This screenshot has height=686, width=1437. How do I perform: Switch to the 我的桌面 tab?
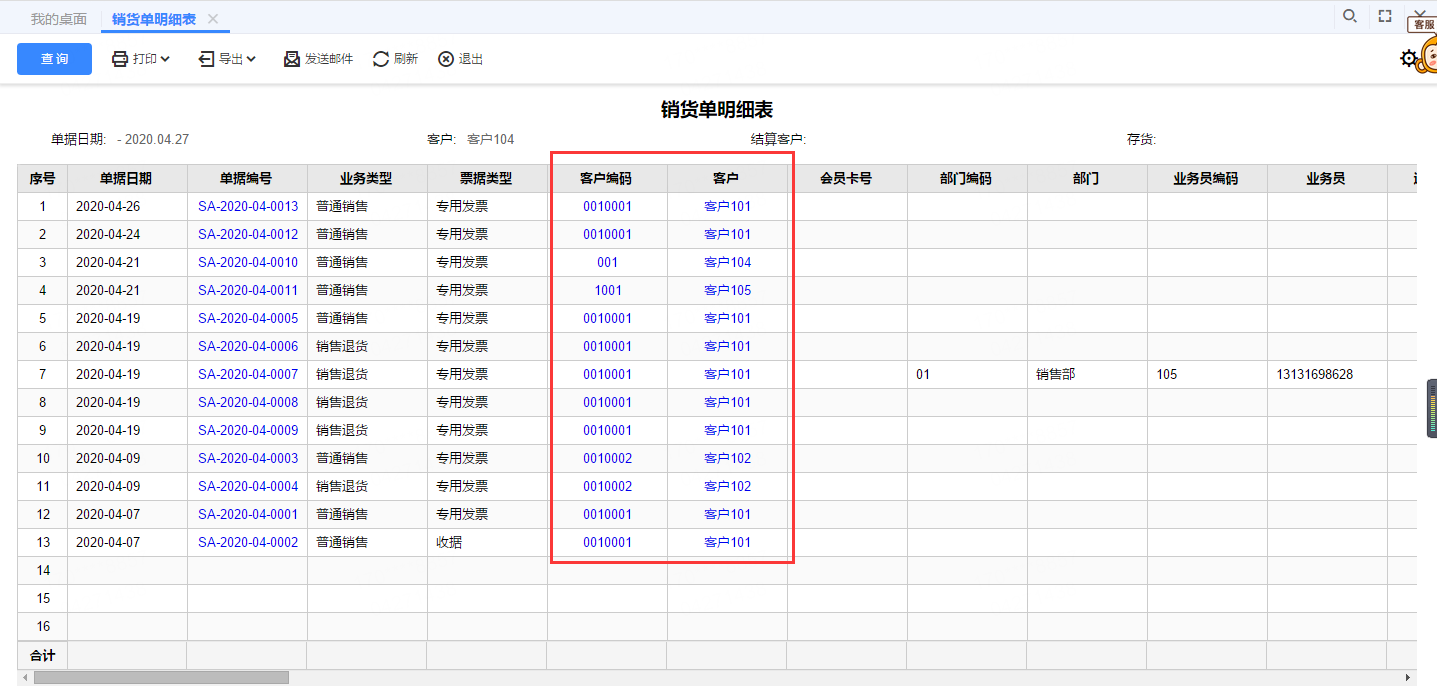[59, 19]
